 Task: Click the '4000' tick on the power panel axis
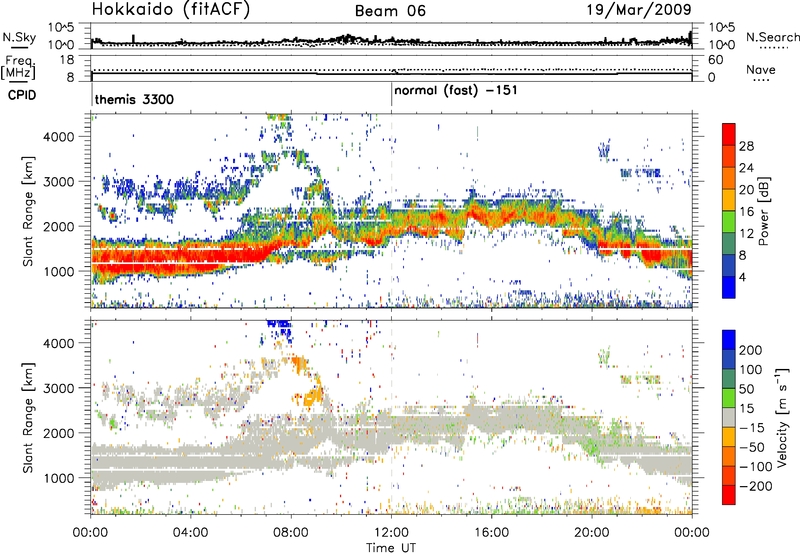coord(59,137)
